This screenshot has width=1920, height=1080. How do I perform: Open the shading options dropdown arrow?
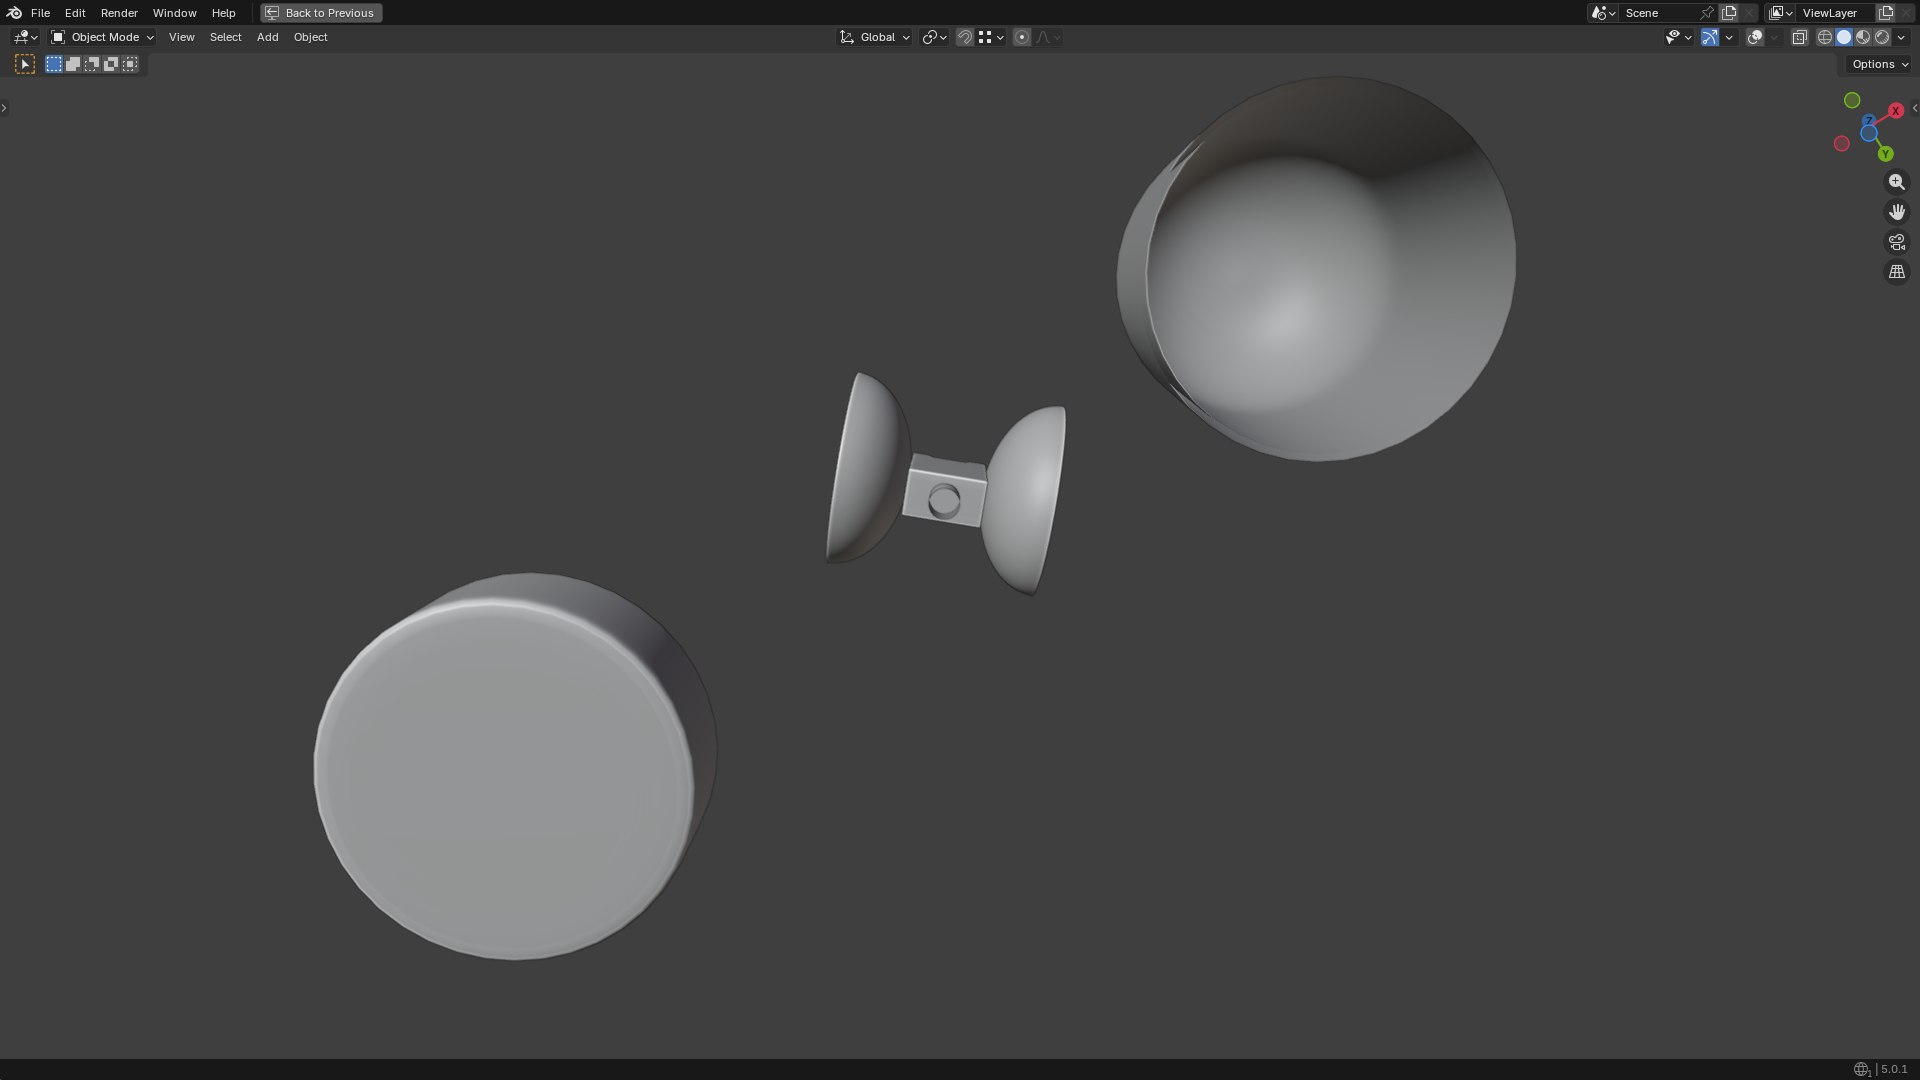point(1901,37)
